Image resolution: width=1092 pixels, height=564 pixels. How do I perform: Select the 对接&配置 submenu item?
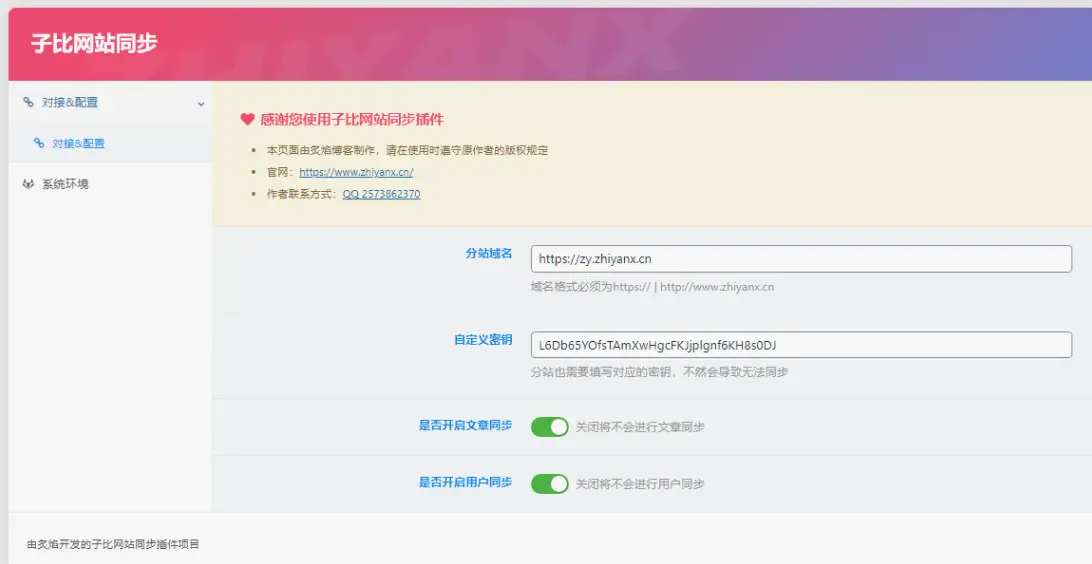pos(110,143)
